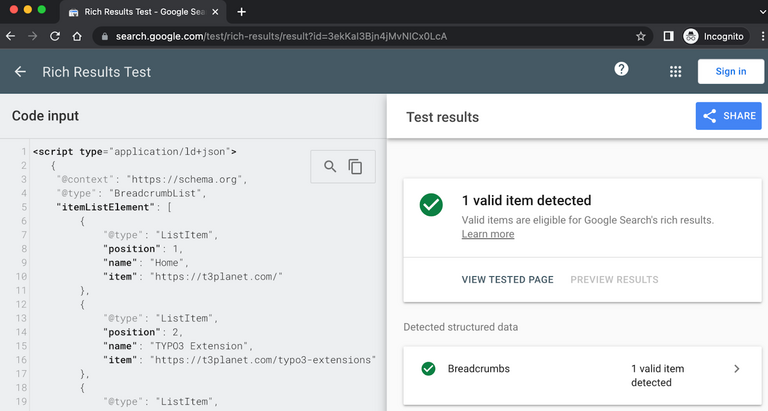Open the Google apps grid

[676, 72]
